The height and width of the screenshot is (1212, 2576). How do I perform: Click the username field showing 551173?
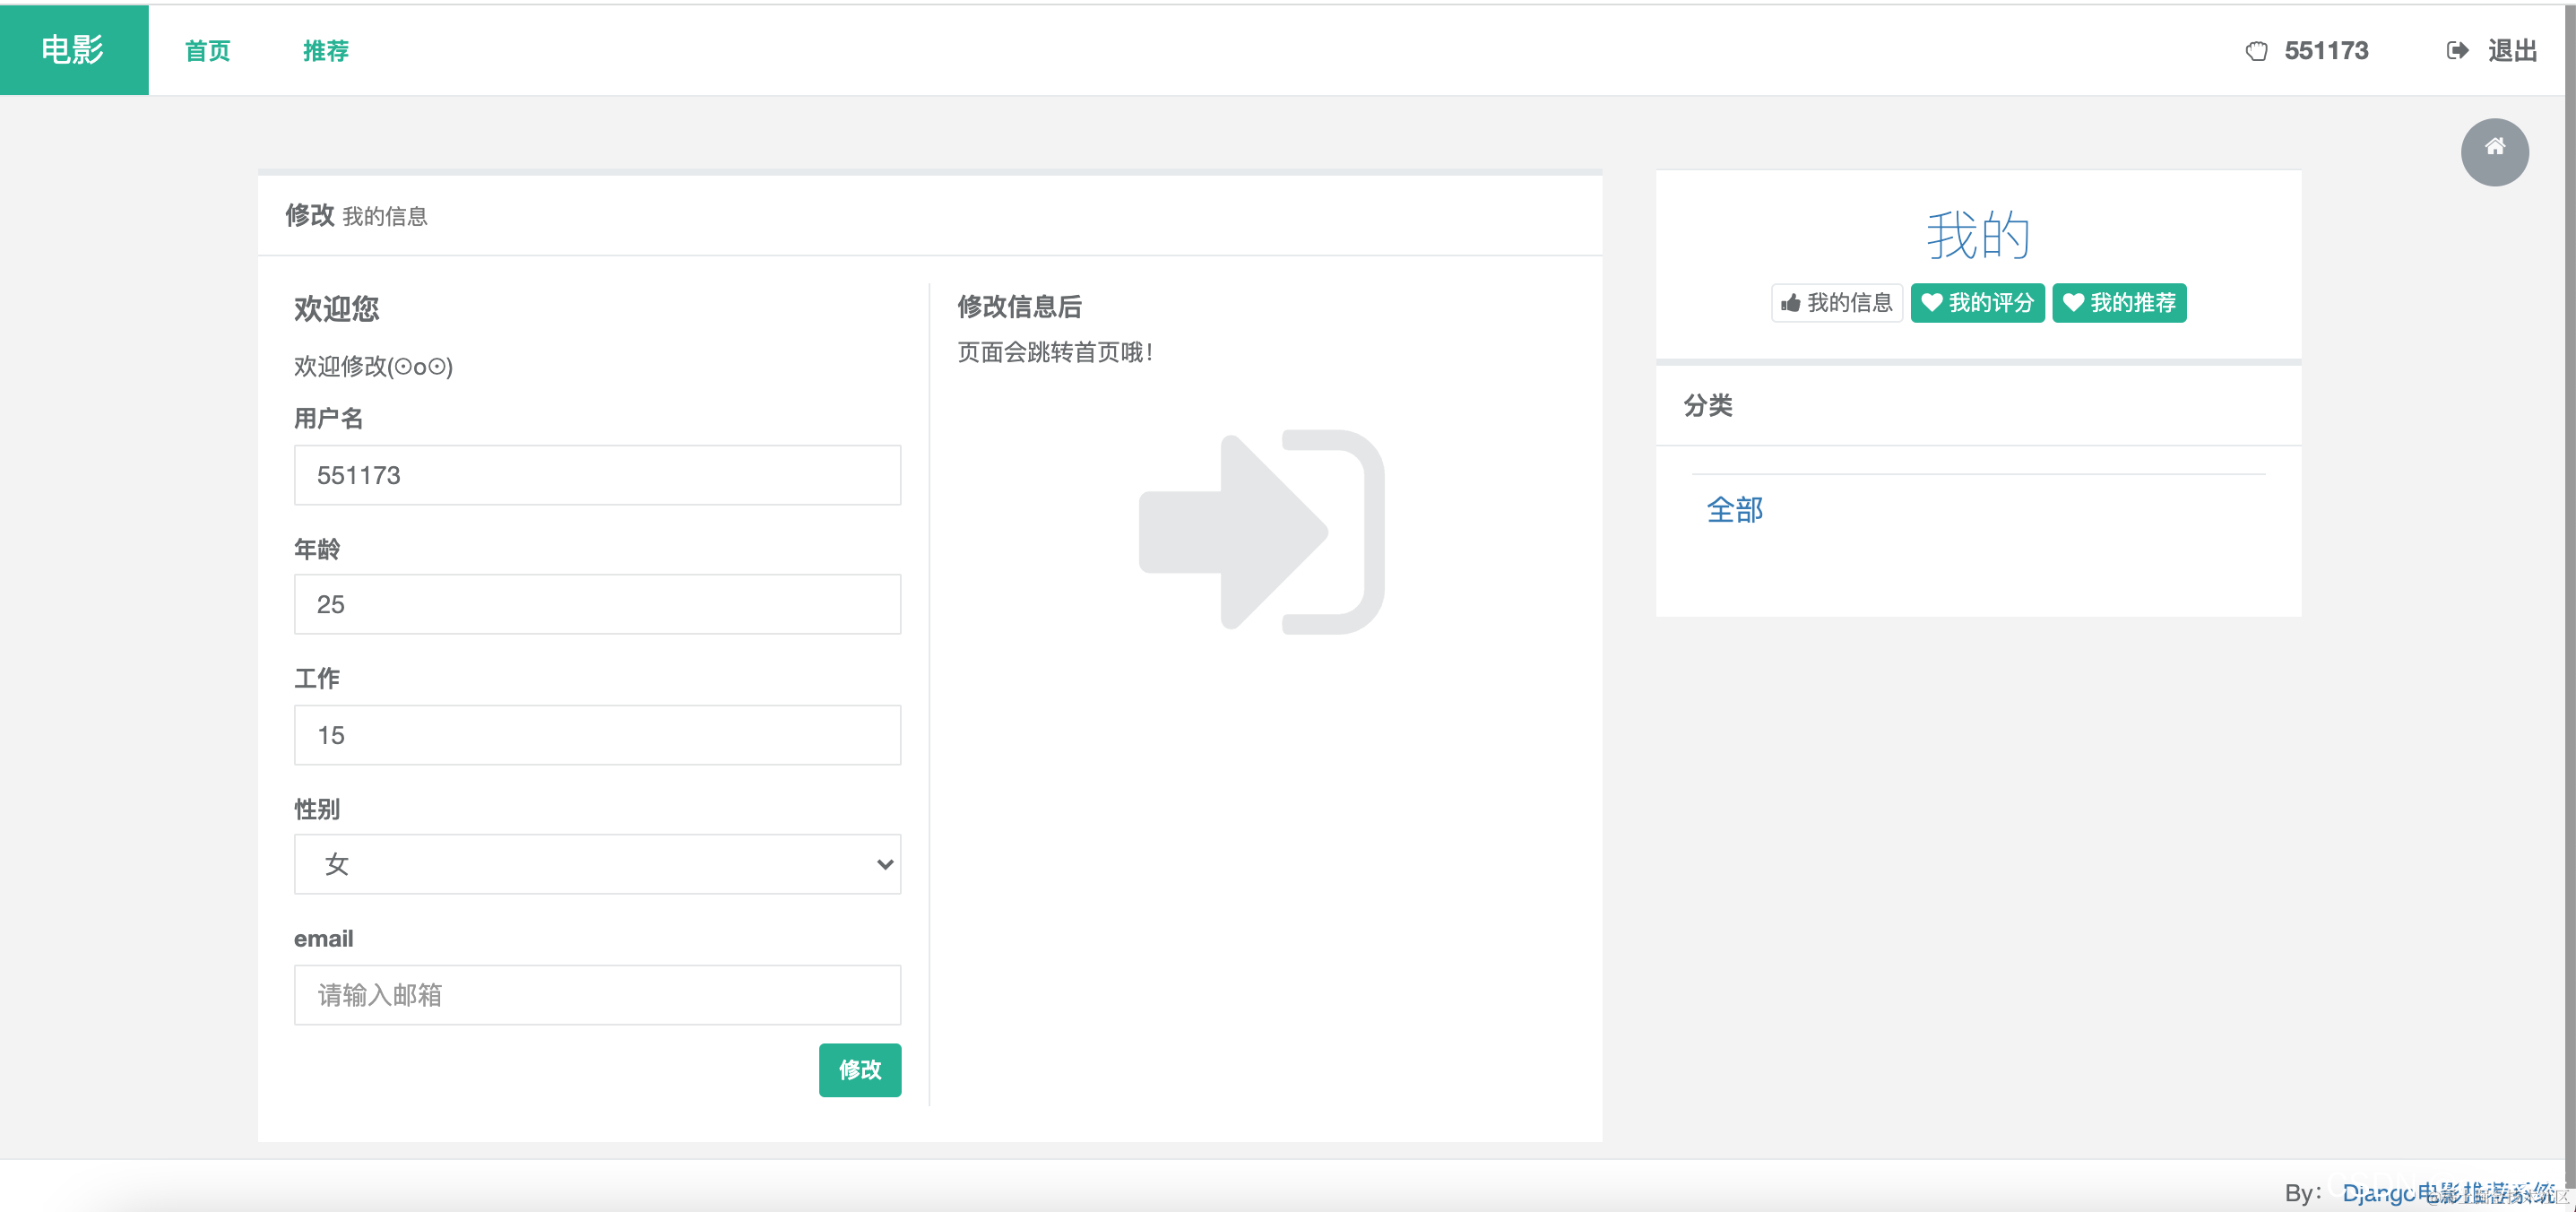(x=596, y=475)
